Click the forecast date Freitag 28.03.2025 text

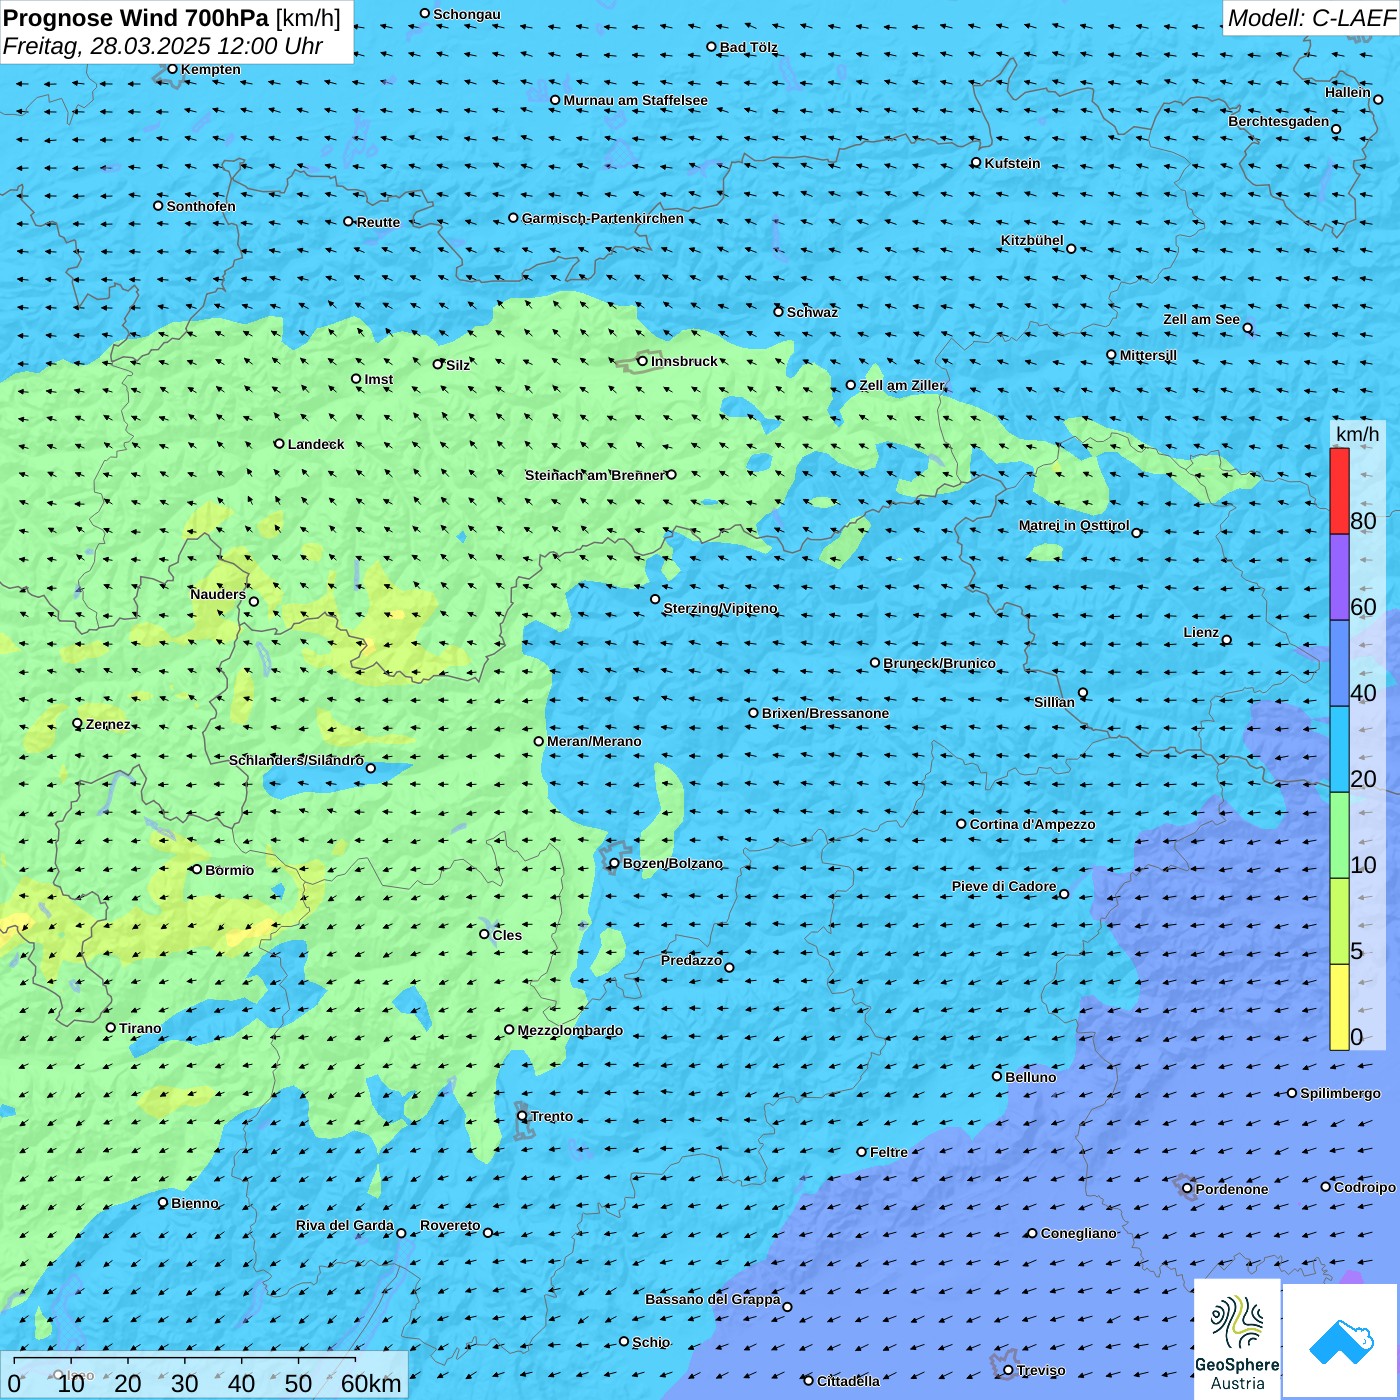click(x=162, y=46)
